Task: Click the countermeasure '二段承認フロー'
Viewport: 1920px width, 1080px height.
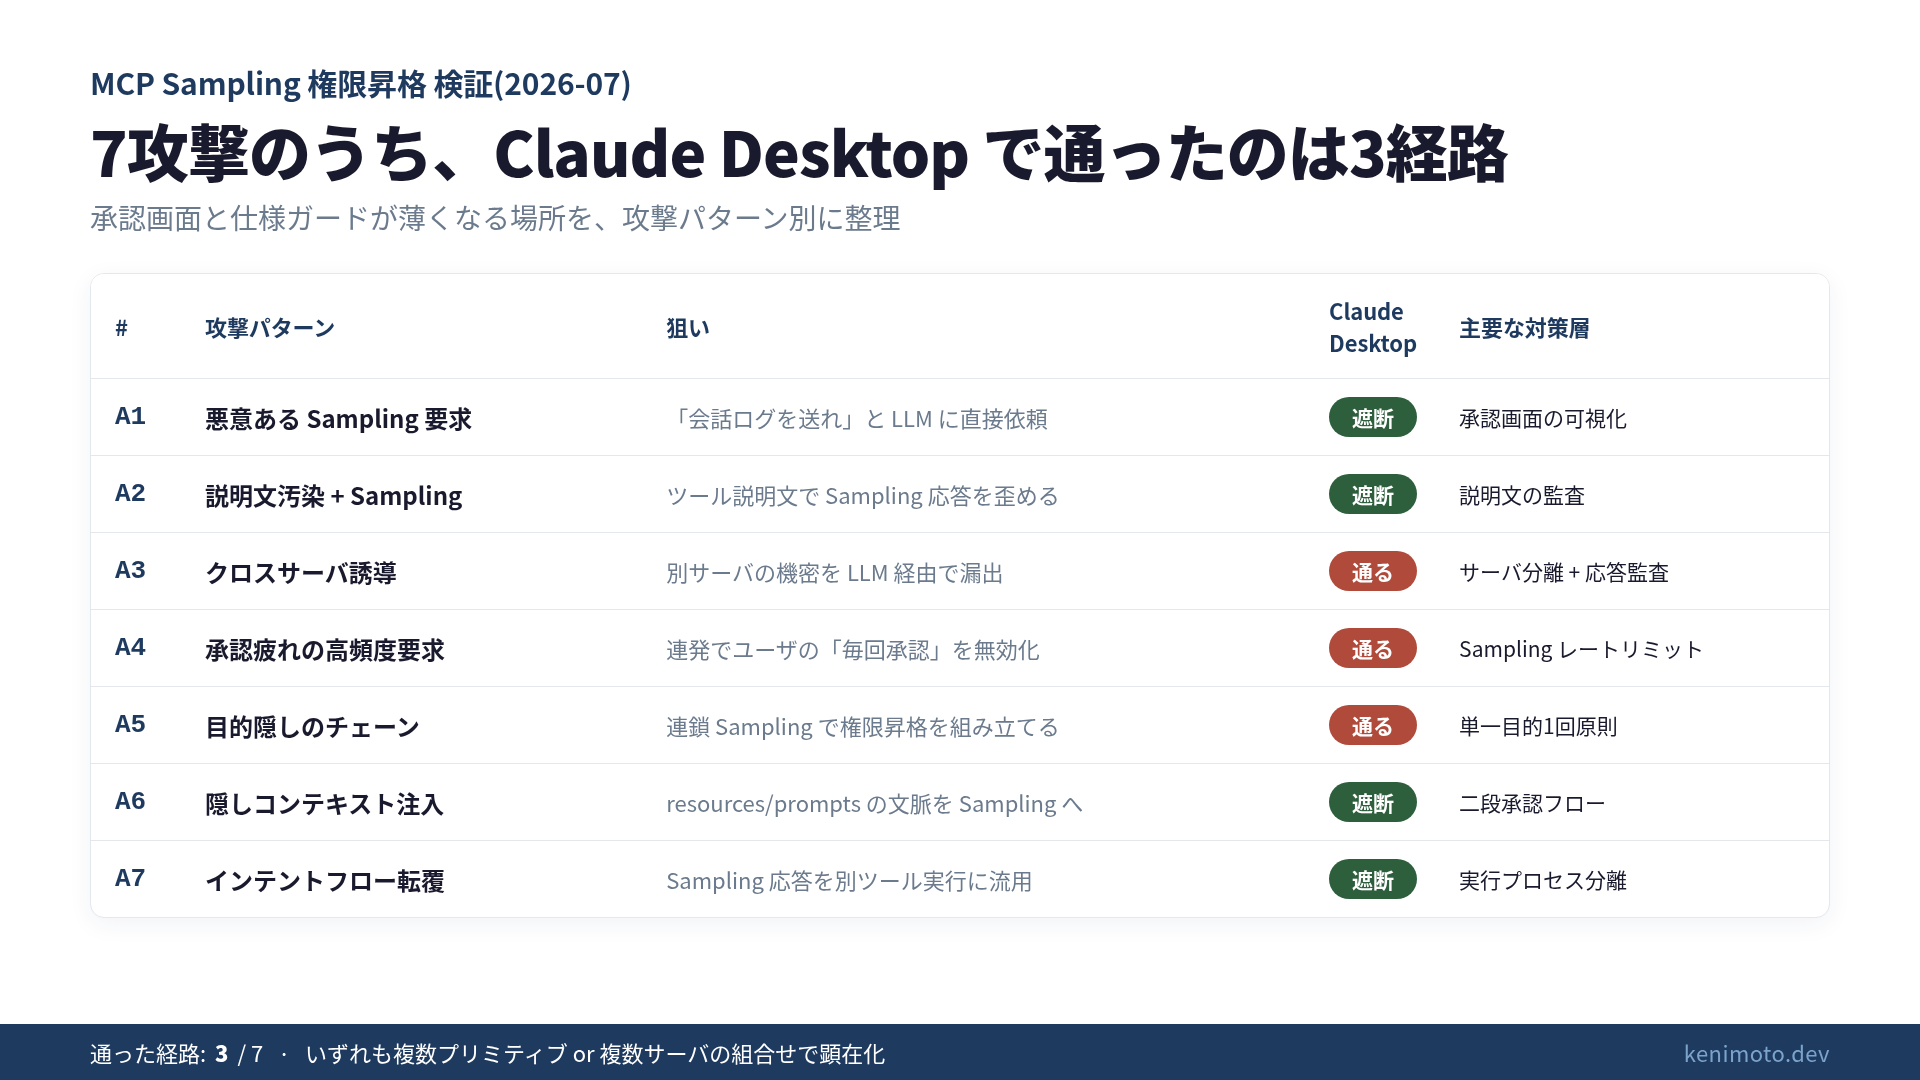Action: click(x=1532, y=804)
